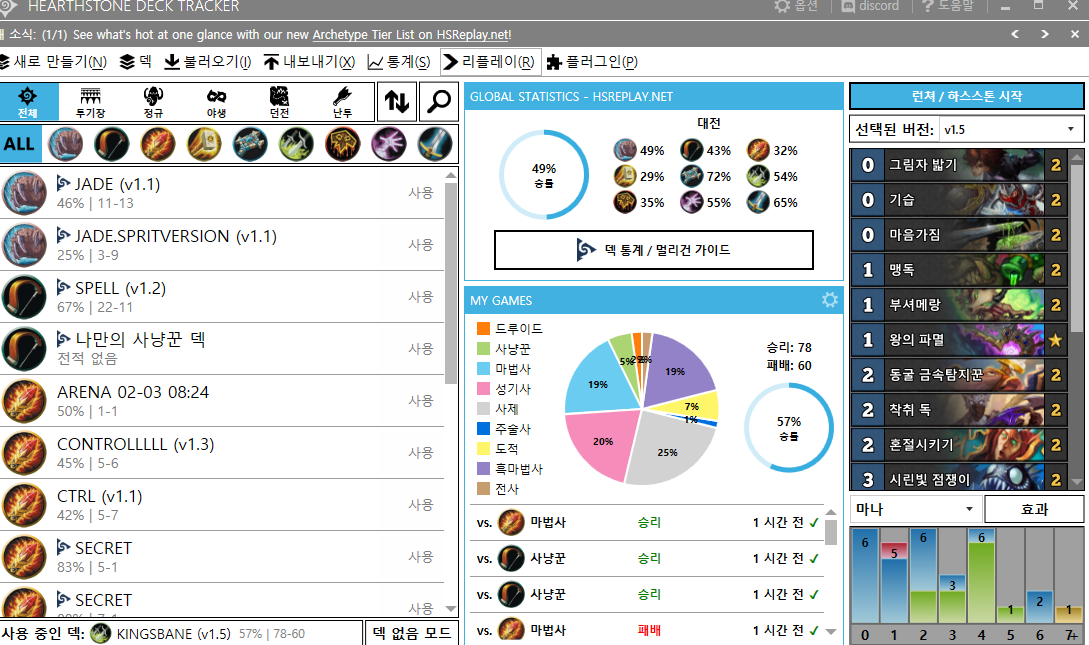Select the 정규 standard filter
The width and height of the screenshot is (1089, 645).
tap(153, 101)
